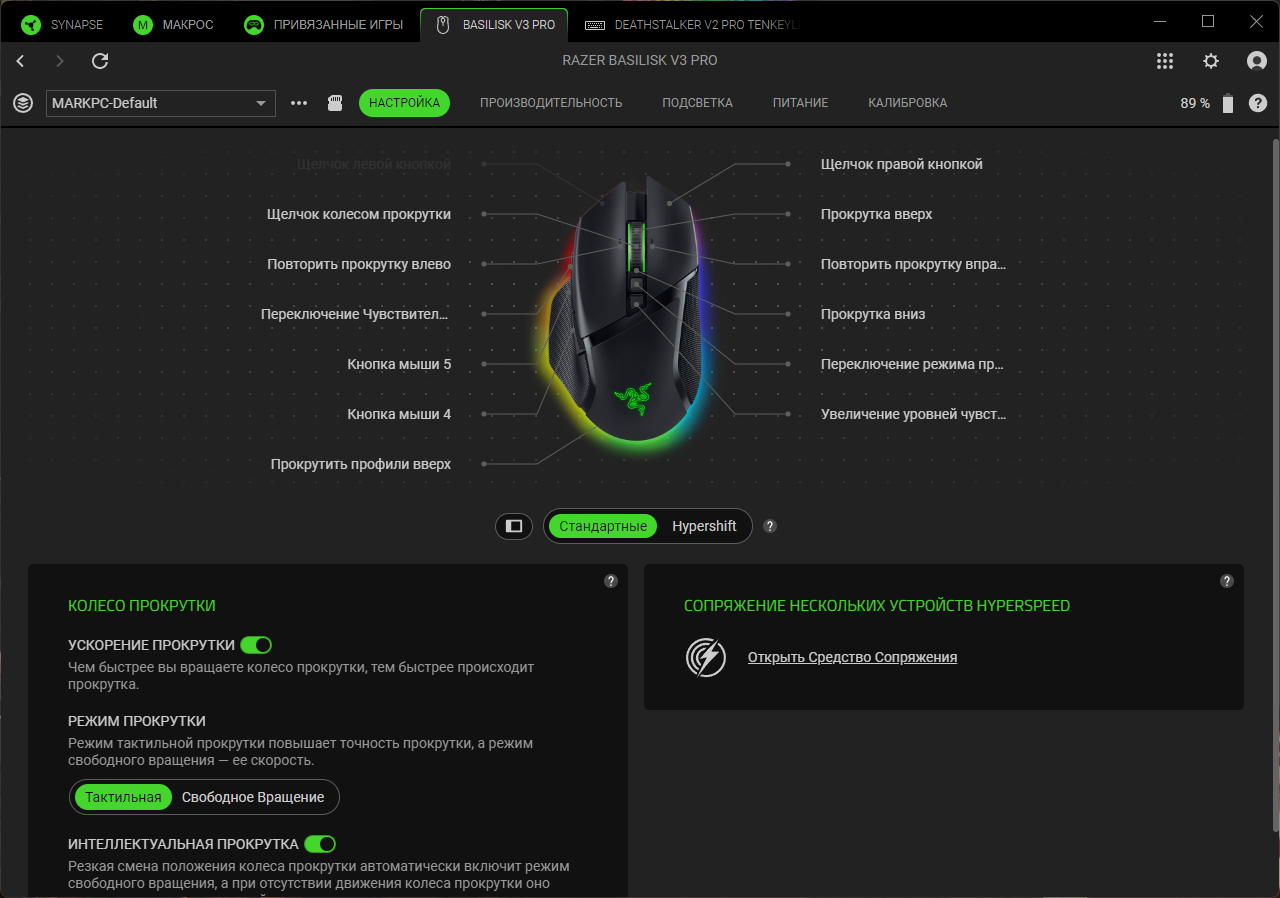This screenshot has width=1280, height=898.
Task: Open the ПОДСВЕТКА section
Action: 697,103
